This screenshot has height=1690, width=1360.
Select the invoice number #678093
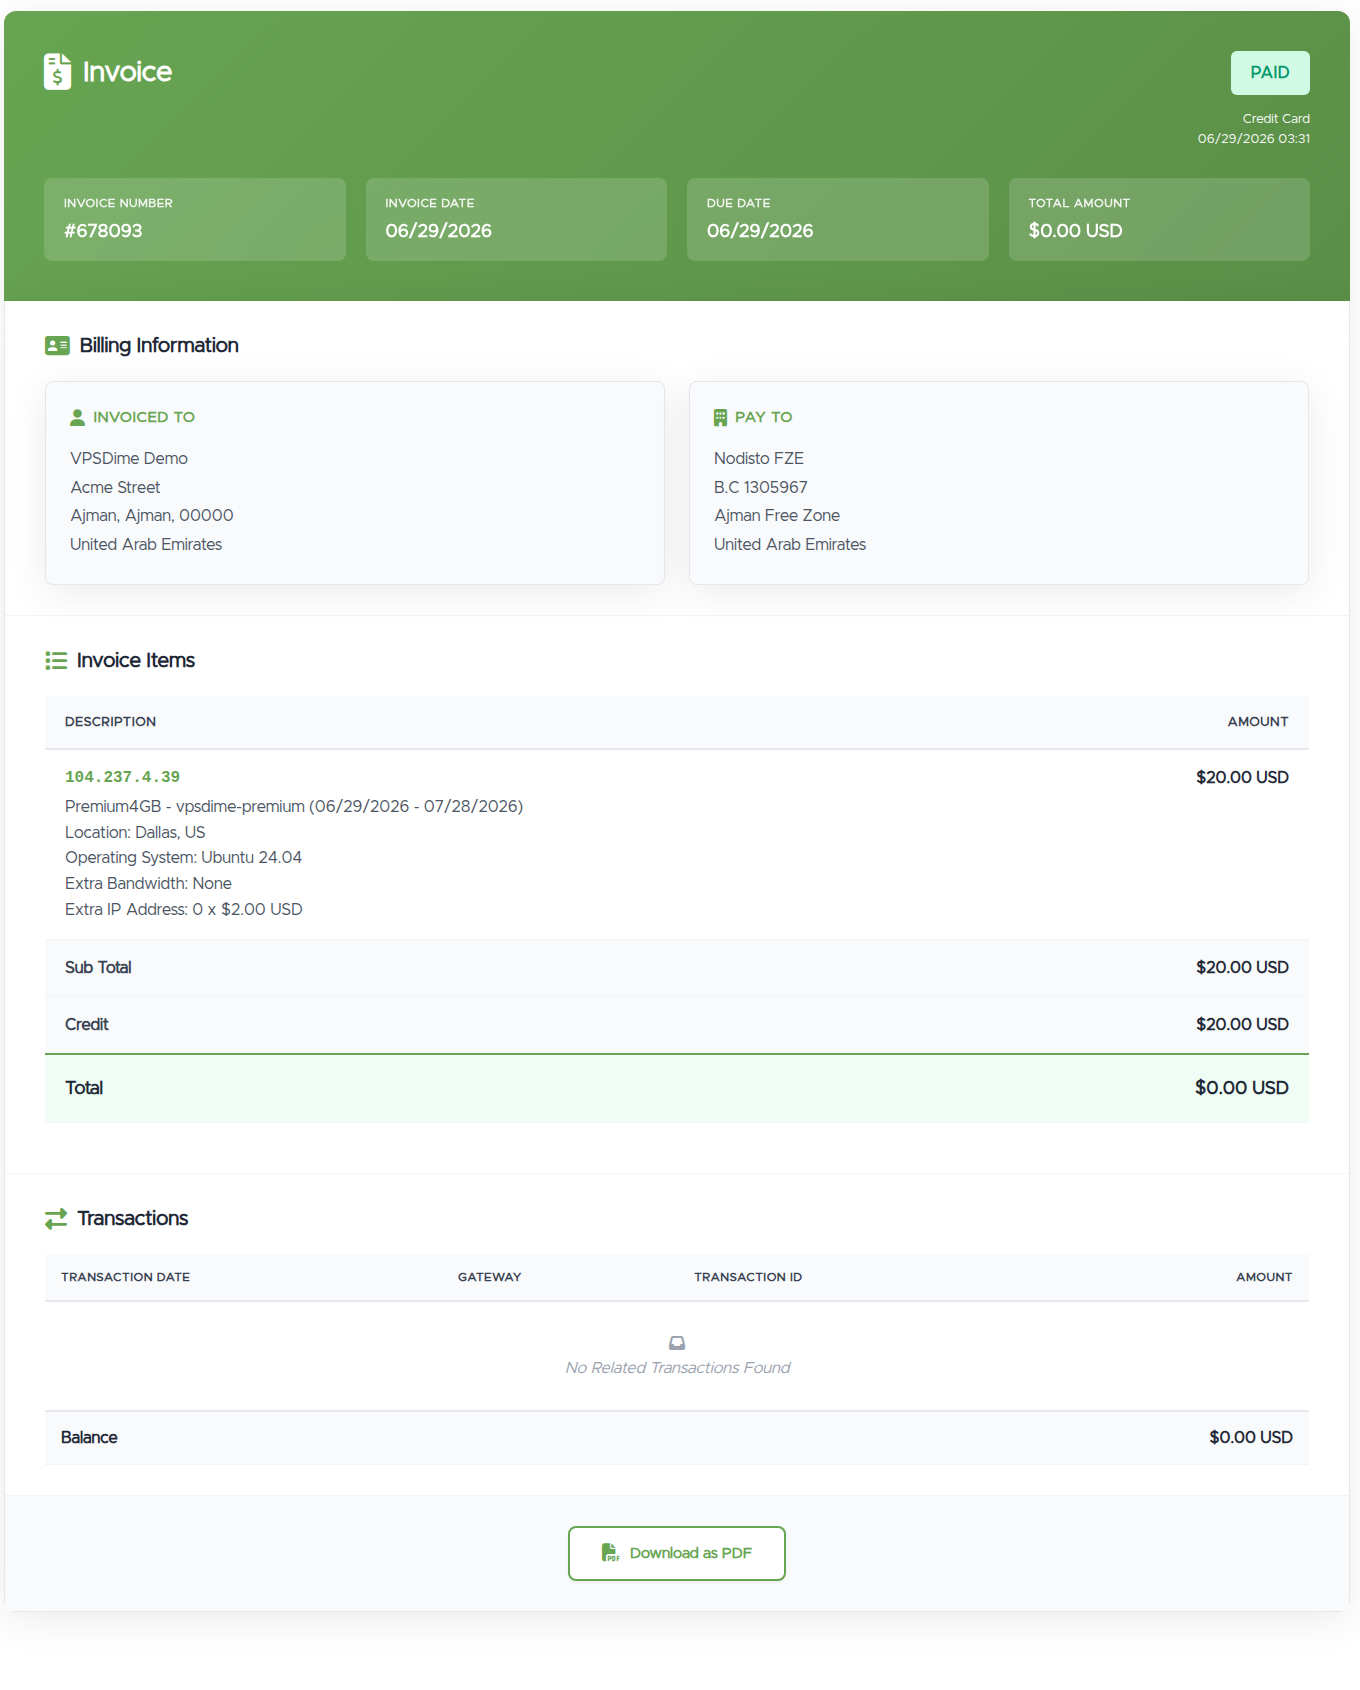(x=103, y=231)
